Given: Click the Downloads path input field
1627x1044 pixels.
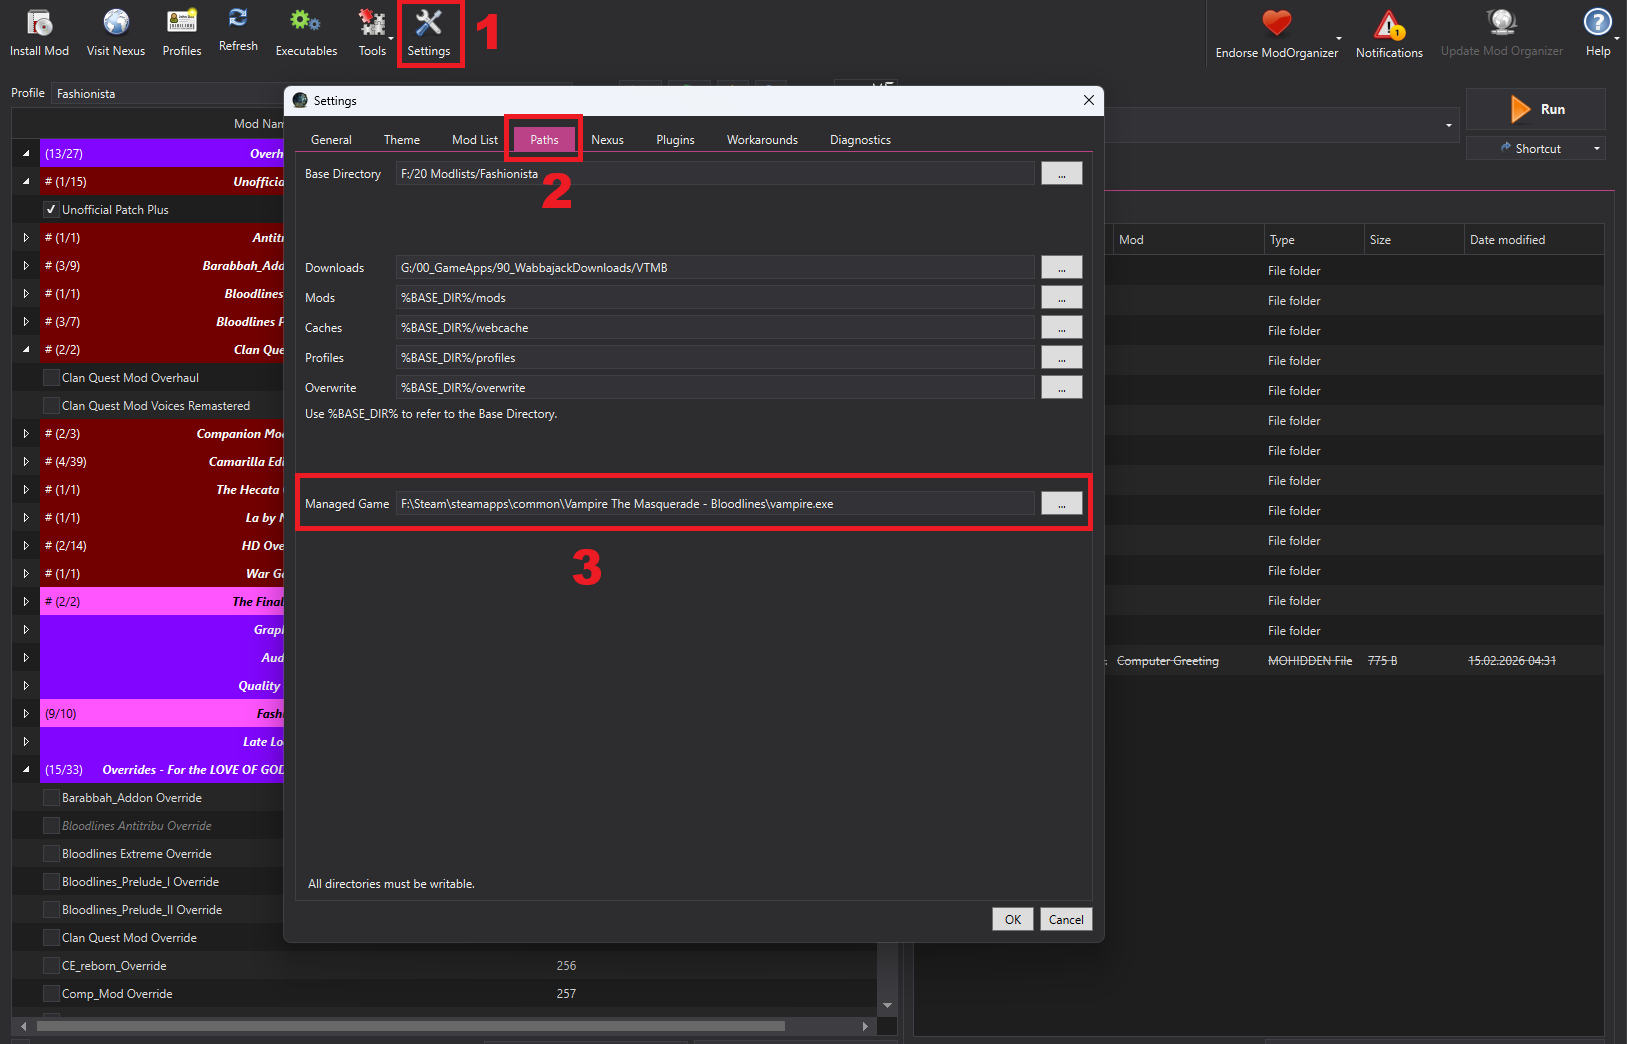Looking at the screenshot, I should pos(714,268).
